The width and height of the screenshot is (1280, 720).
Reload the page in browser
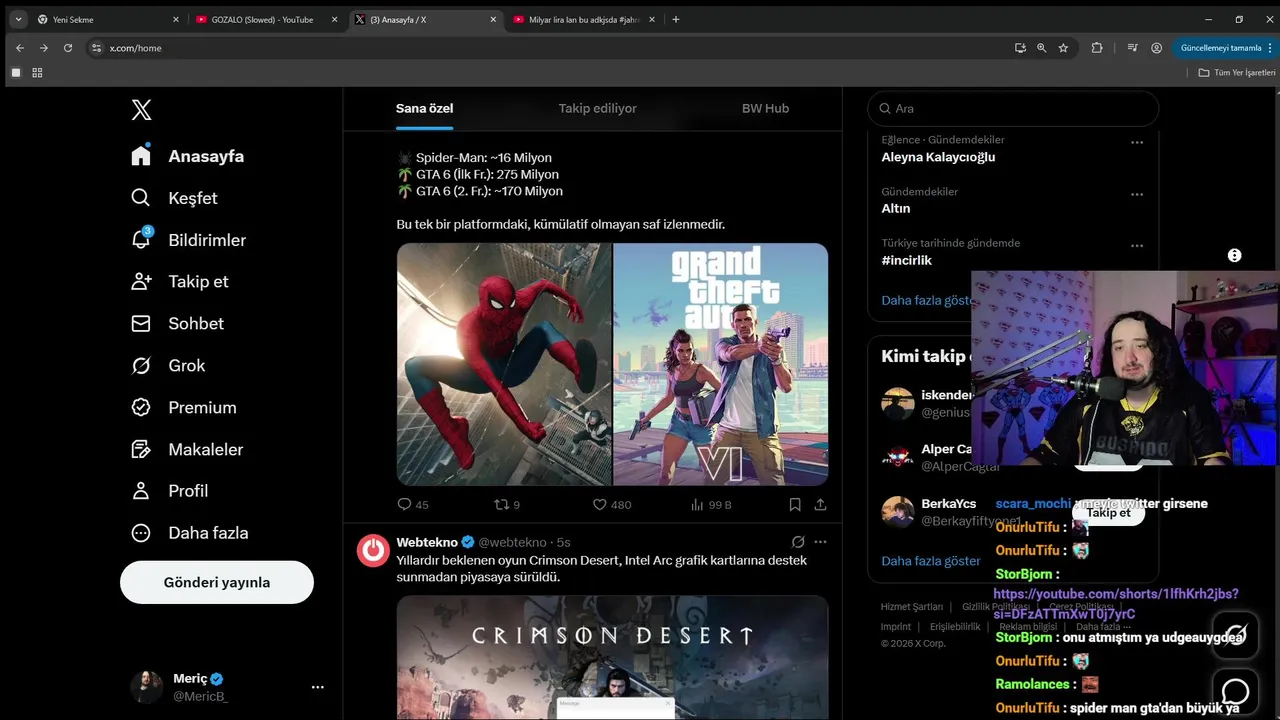[x=68, y=48]
